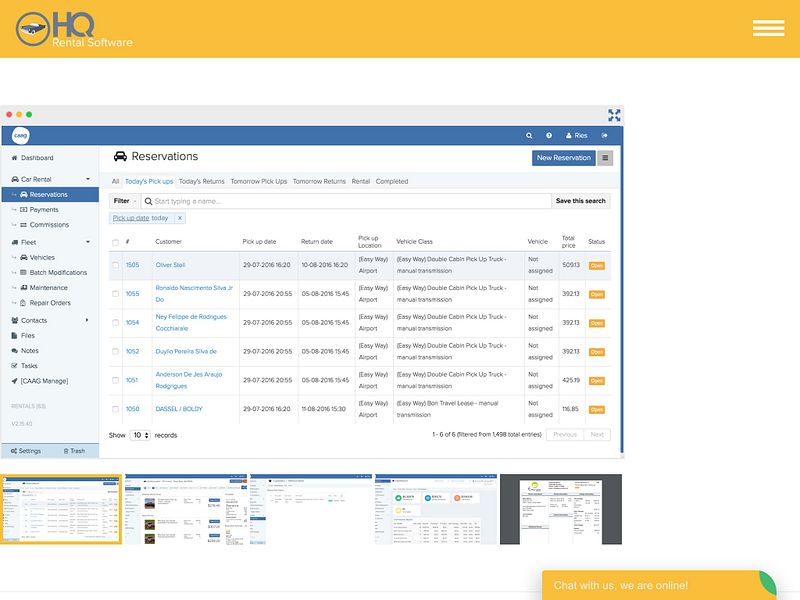Open the Show 10 records dropdown
The image size is (800, 600).
pyautogui.click(x=140, y=435)
